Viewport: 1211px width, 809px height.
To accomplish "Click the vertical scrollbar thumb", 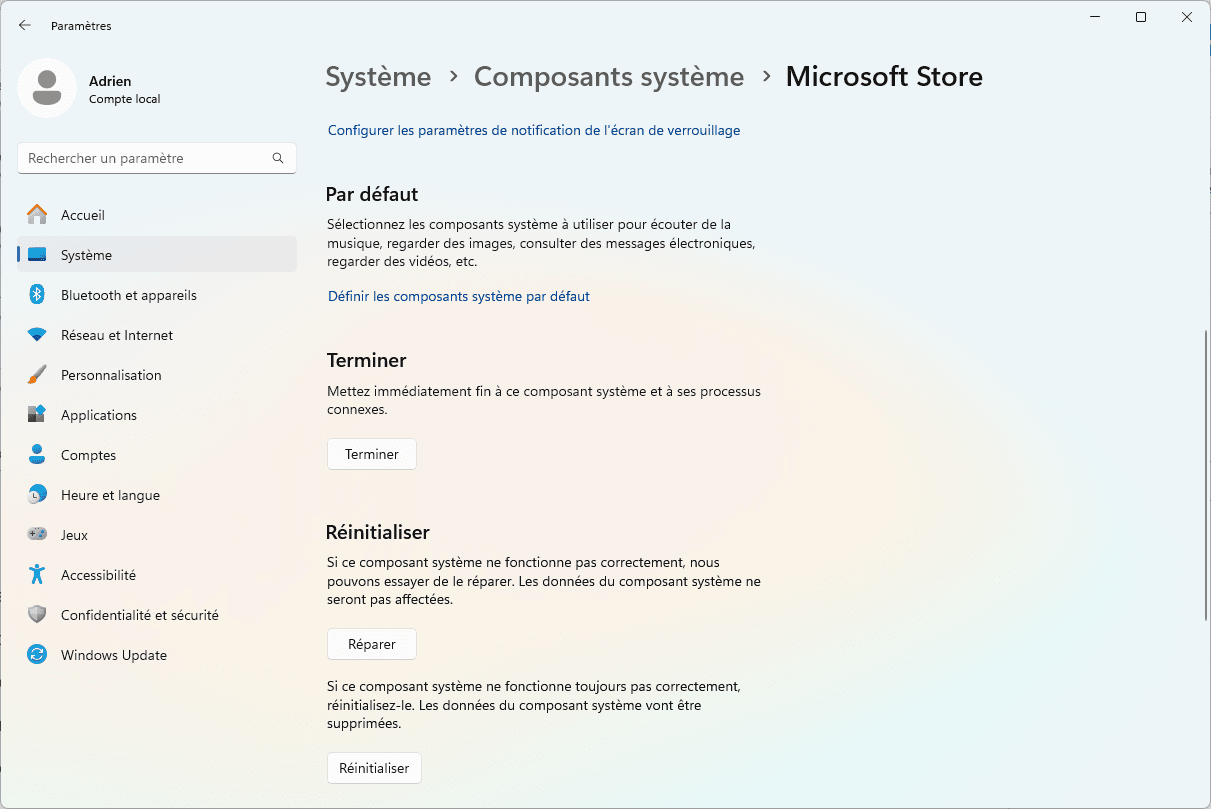I will (x=1205, y=477).
